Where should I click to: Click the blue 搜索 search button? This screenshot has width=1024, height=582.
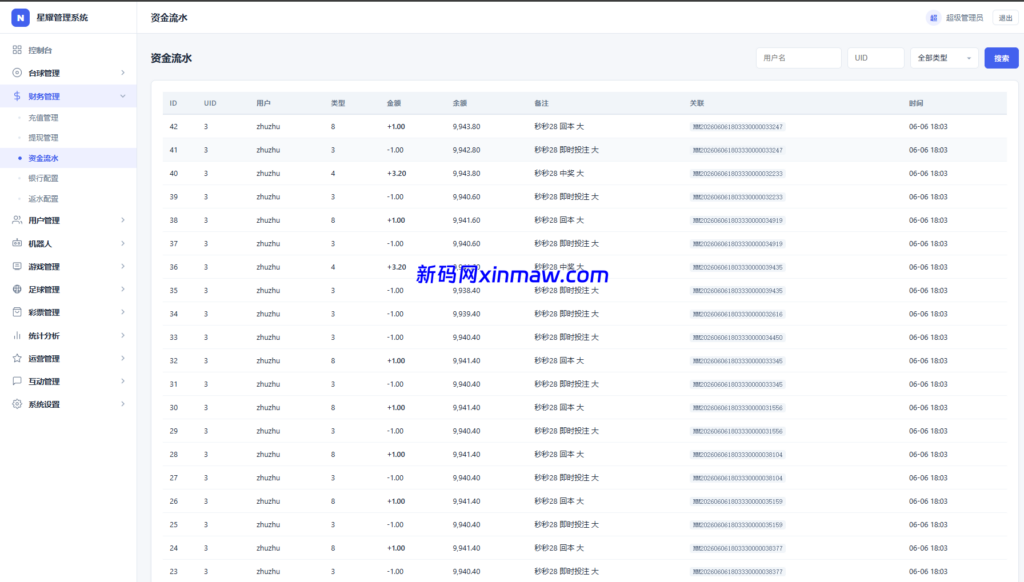pos(1001,58)
